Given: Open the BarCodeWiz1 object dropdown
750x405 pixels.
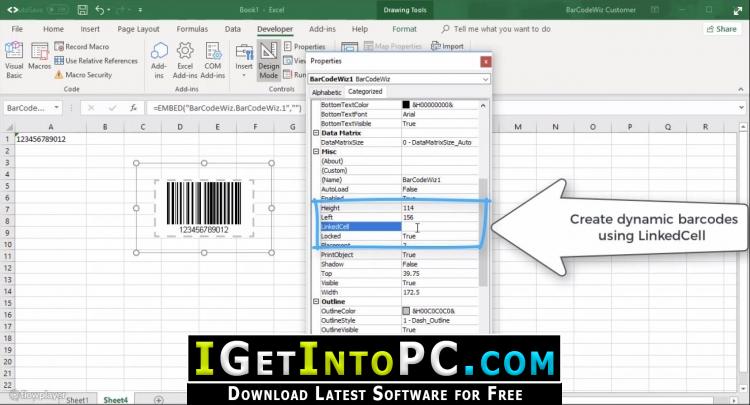Looking at the screenshot, I should point(485,79).
